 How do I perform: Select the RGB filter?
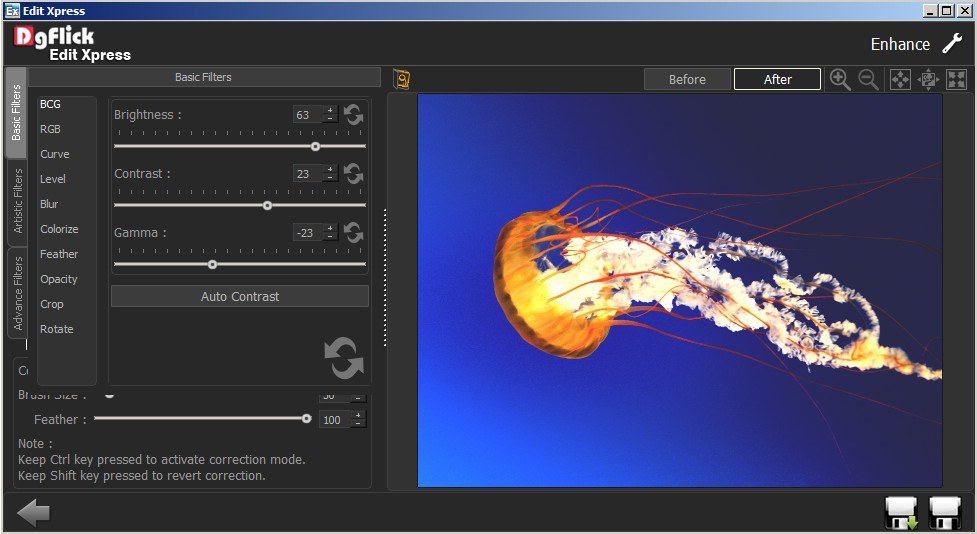(x=50, y=129)
